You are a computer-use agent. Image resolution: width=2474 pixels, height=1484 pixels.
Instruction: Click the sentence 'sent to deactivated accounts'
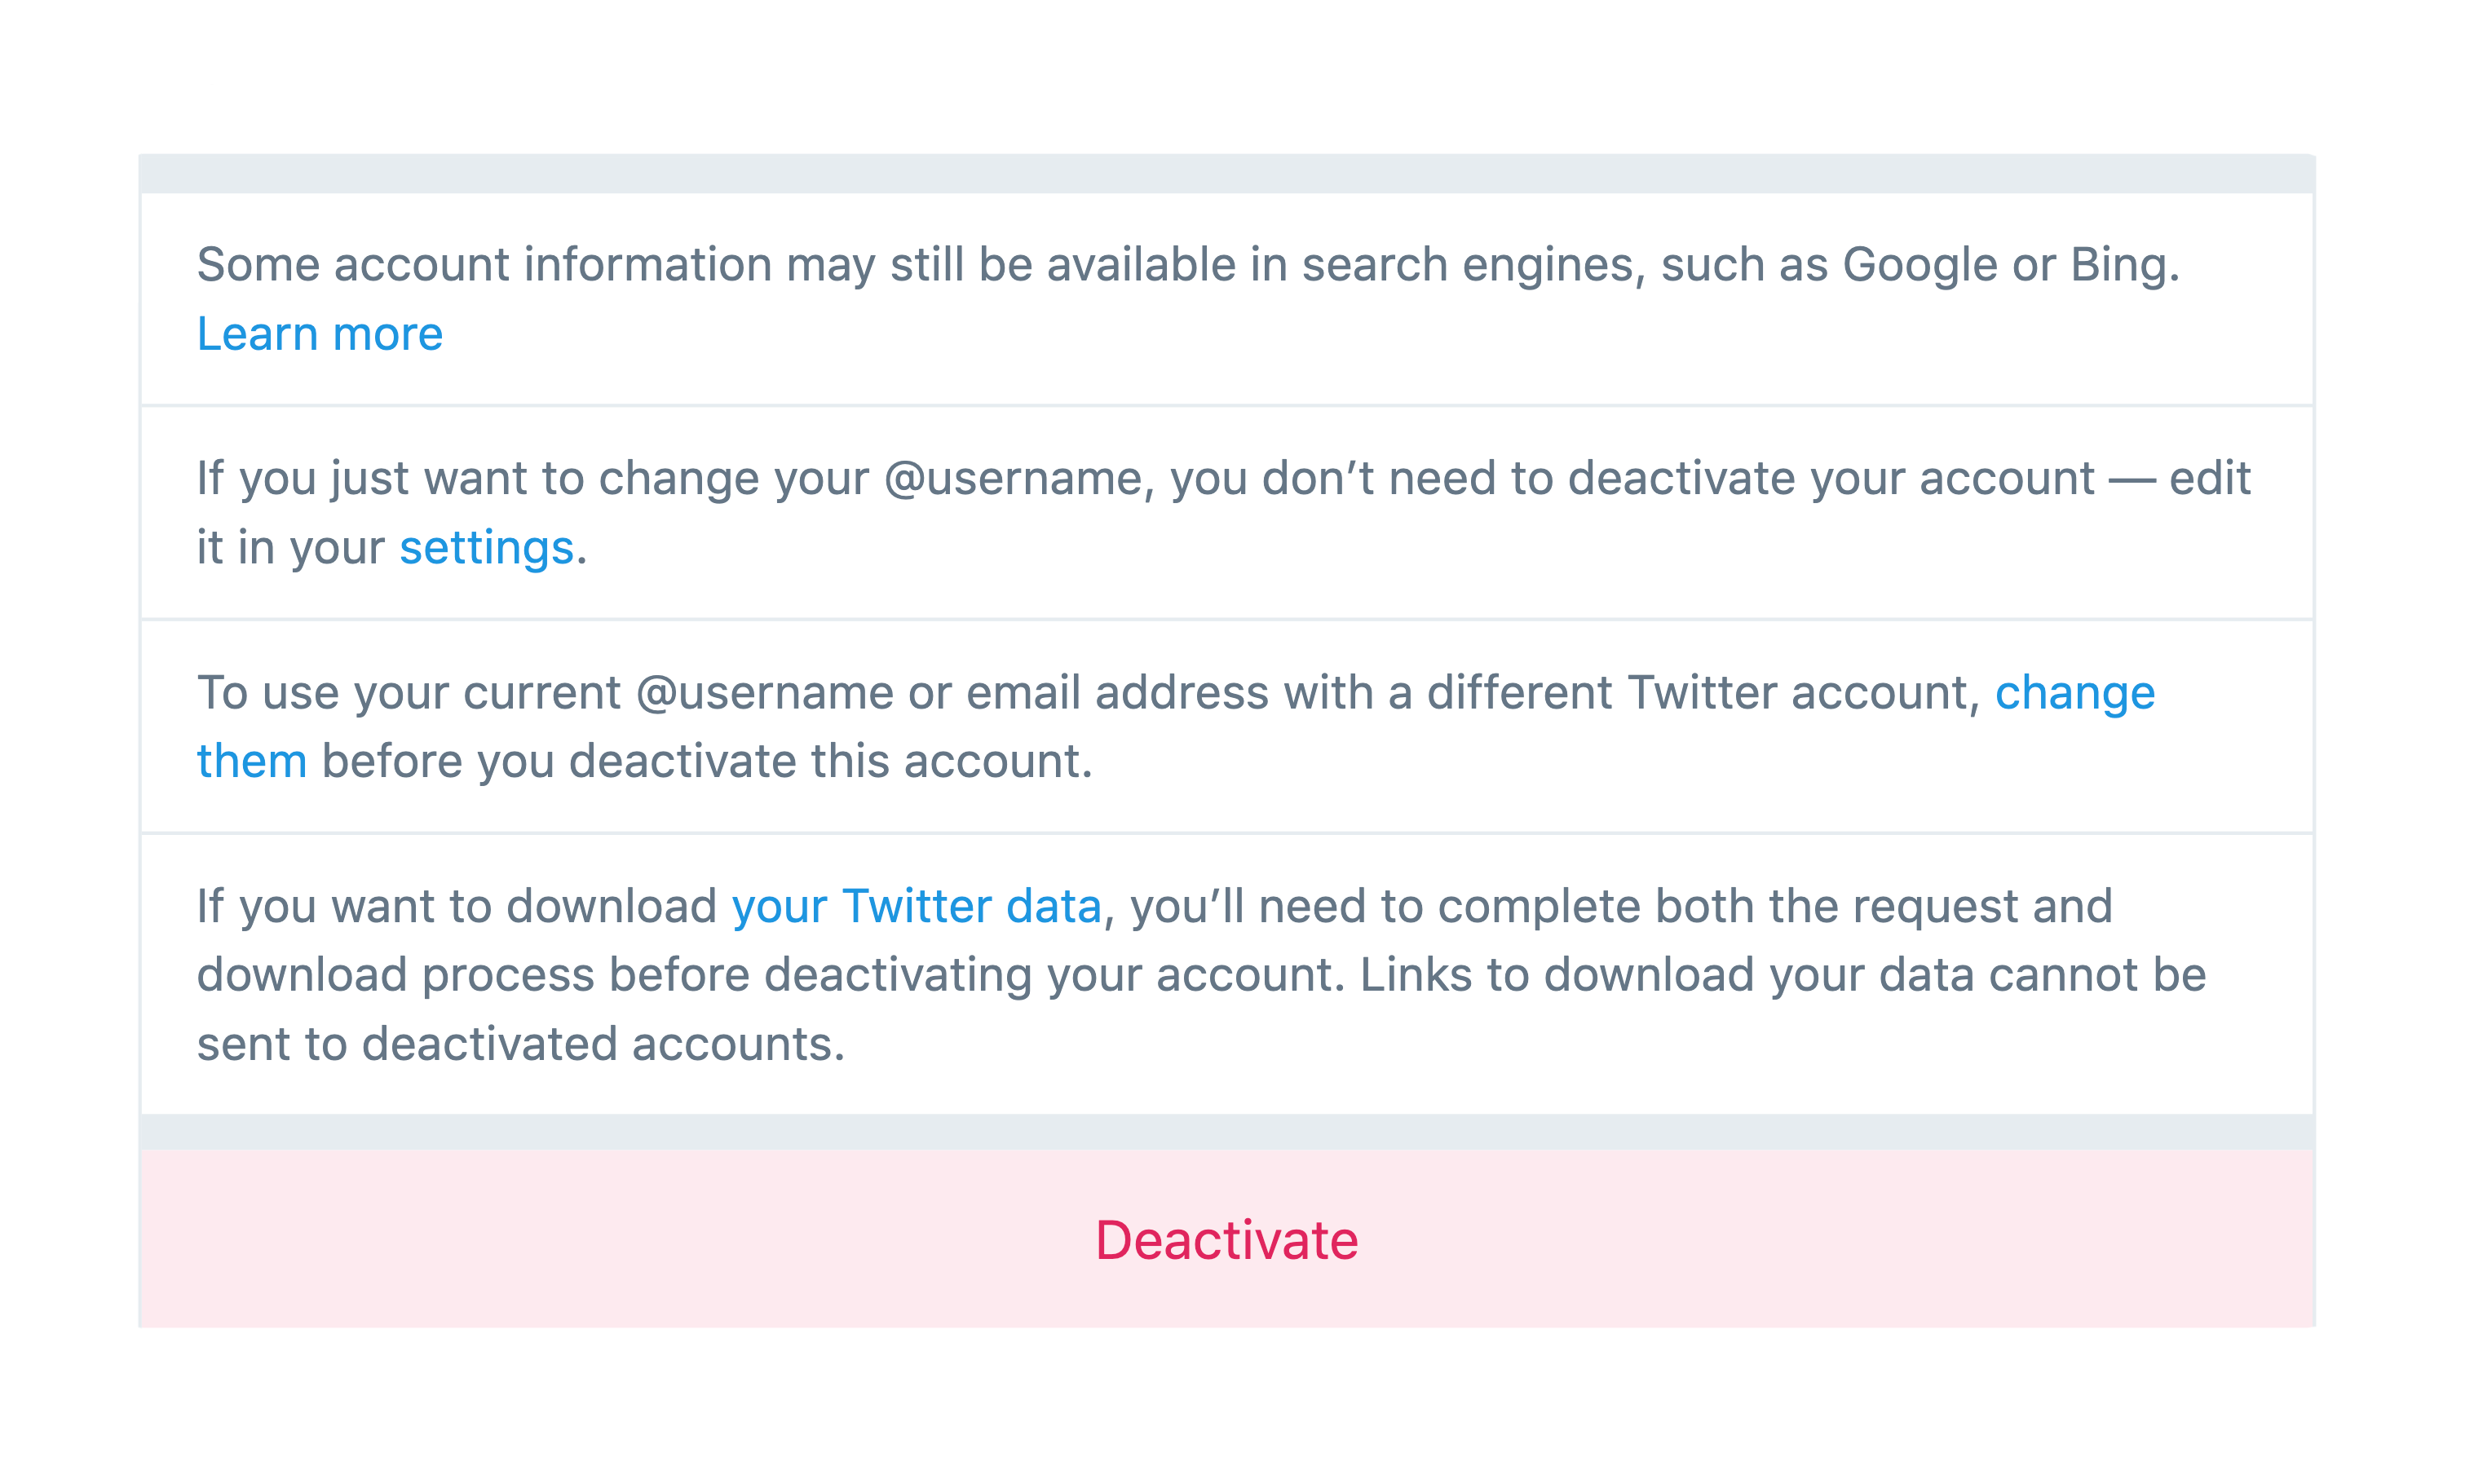tap(521, 1044)
